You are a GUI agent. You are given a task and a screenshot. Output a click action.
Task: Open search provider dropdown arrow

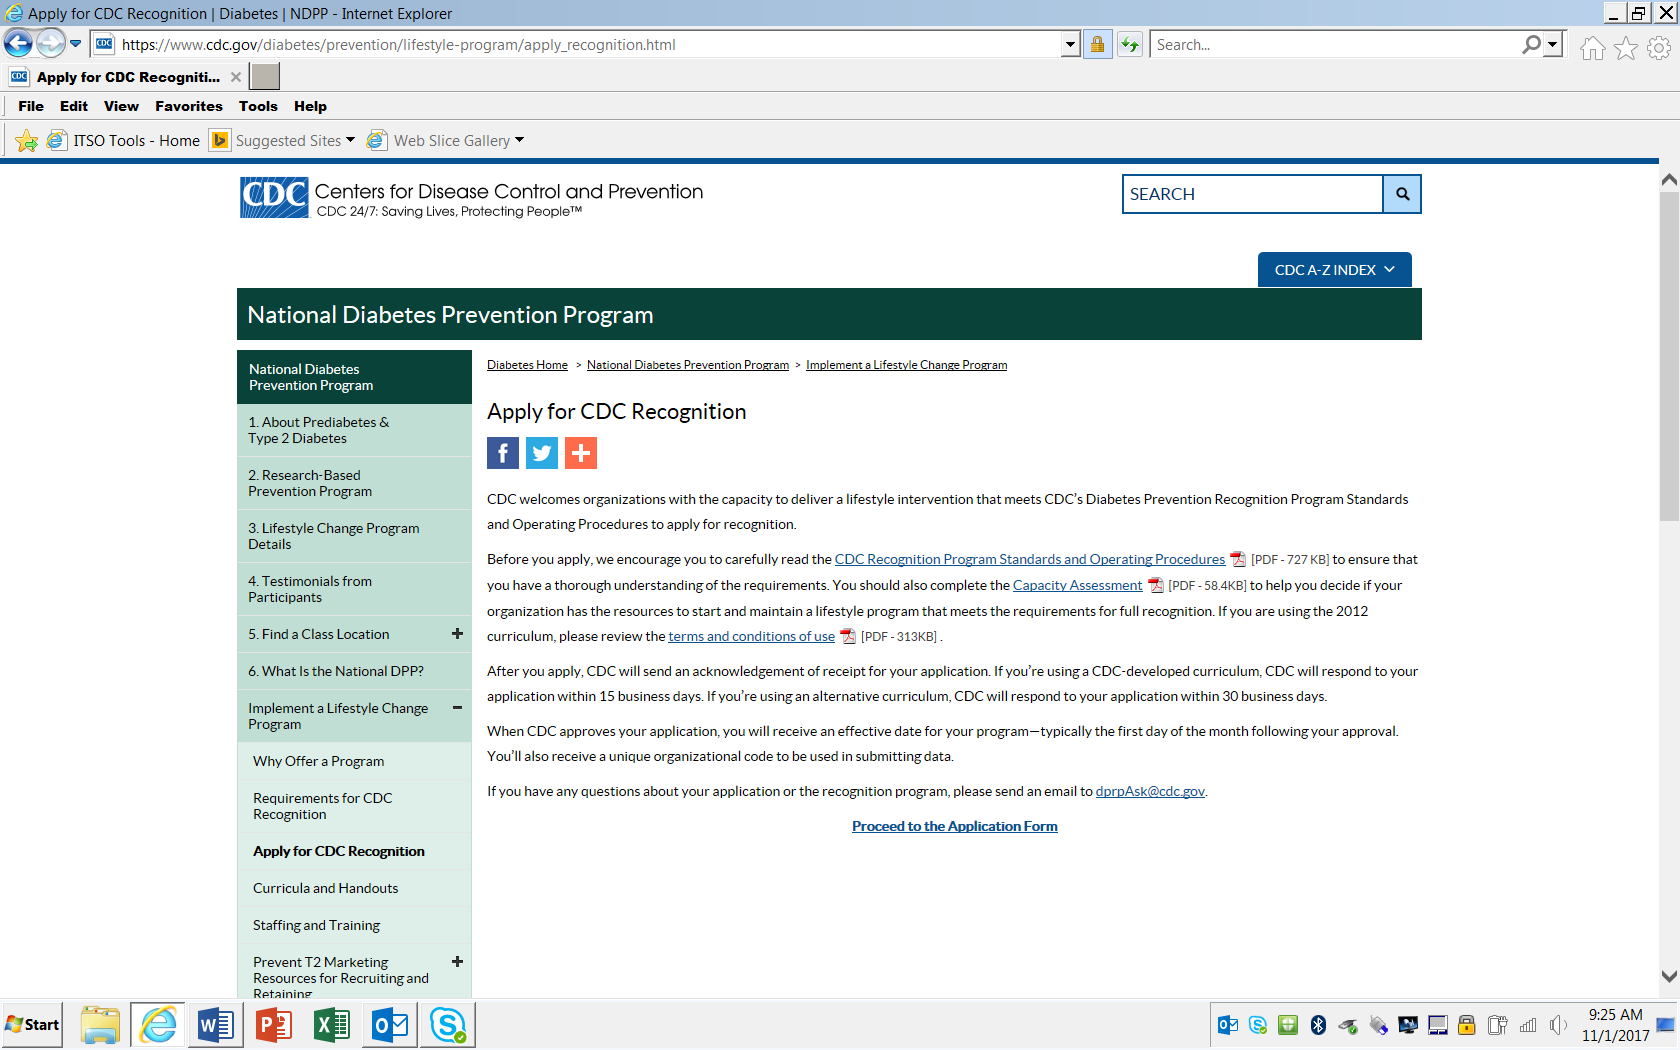pyautogui.click(x=1552, y=44)
